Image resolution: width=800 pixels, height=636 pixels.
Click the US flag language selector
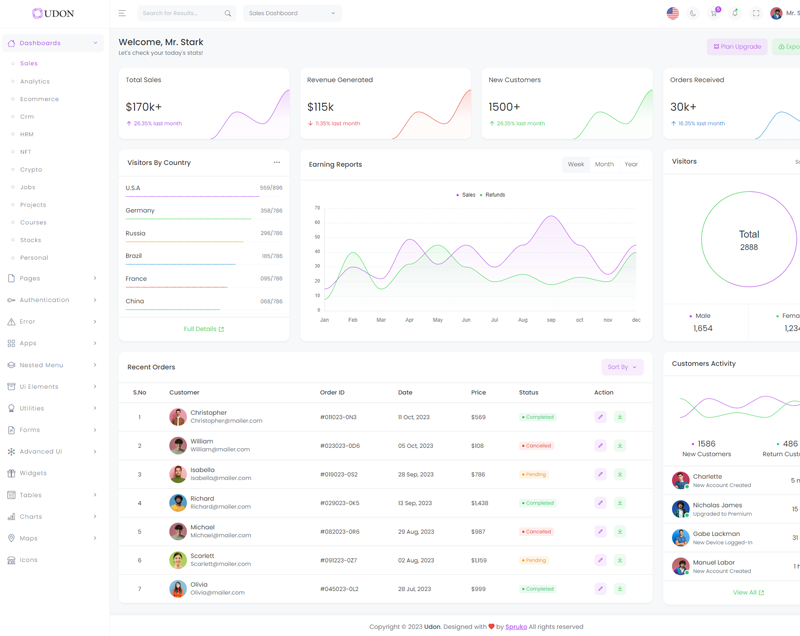pyautogui.click(x=672, y=14)
